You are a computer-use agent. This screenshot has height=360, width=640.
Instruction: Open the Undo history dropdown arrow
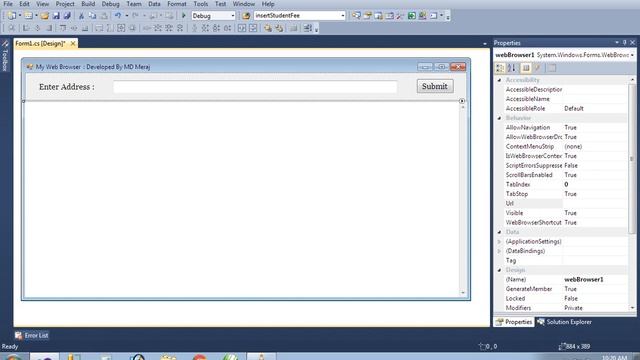pyautogui.click(x=127, y=16)
